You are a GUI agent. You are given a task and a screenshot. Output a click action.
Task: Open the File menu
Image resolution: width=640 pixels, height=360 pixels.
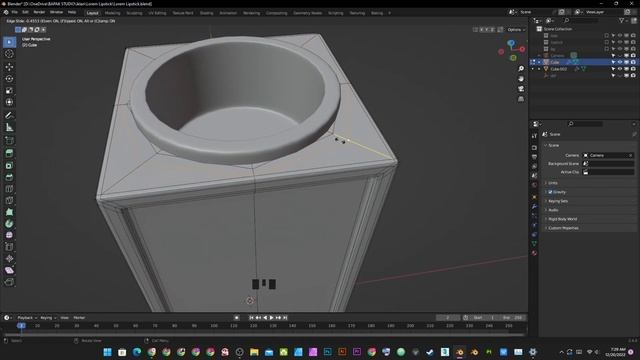(14, 12)
